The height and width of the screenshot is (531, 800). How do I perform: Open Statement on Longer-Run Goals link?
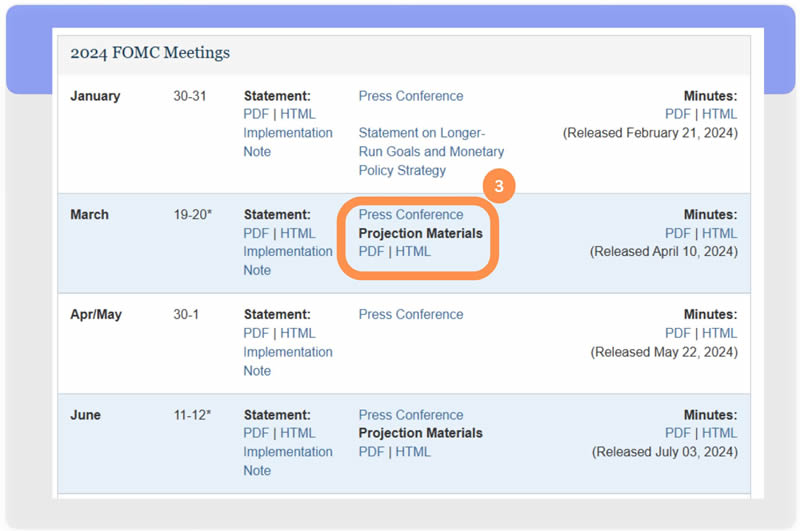(431, 151)
